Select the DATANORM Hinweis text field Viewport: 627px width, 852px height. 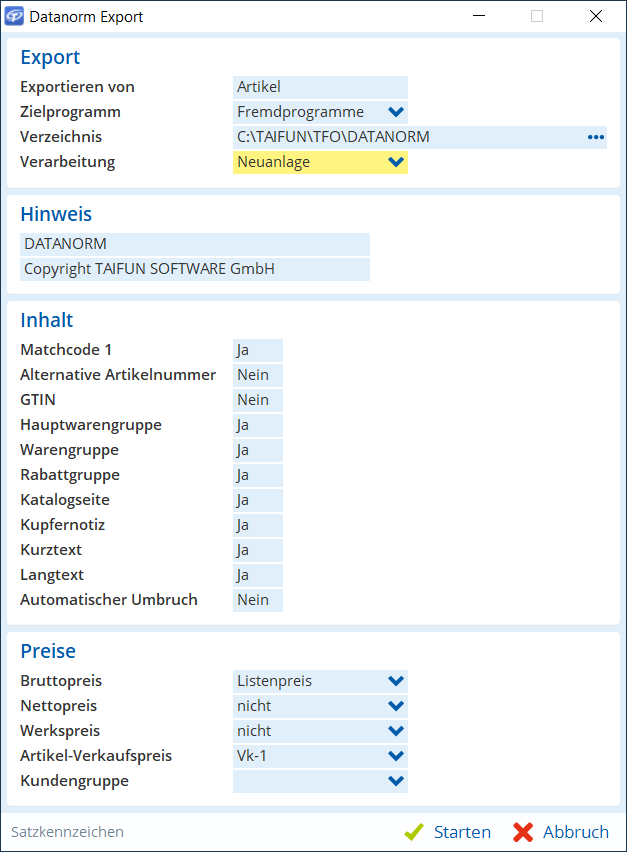click(x=195, y=244)
